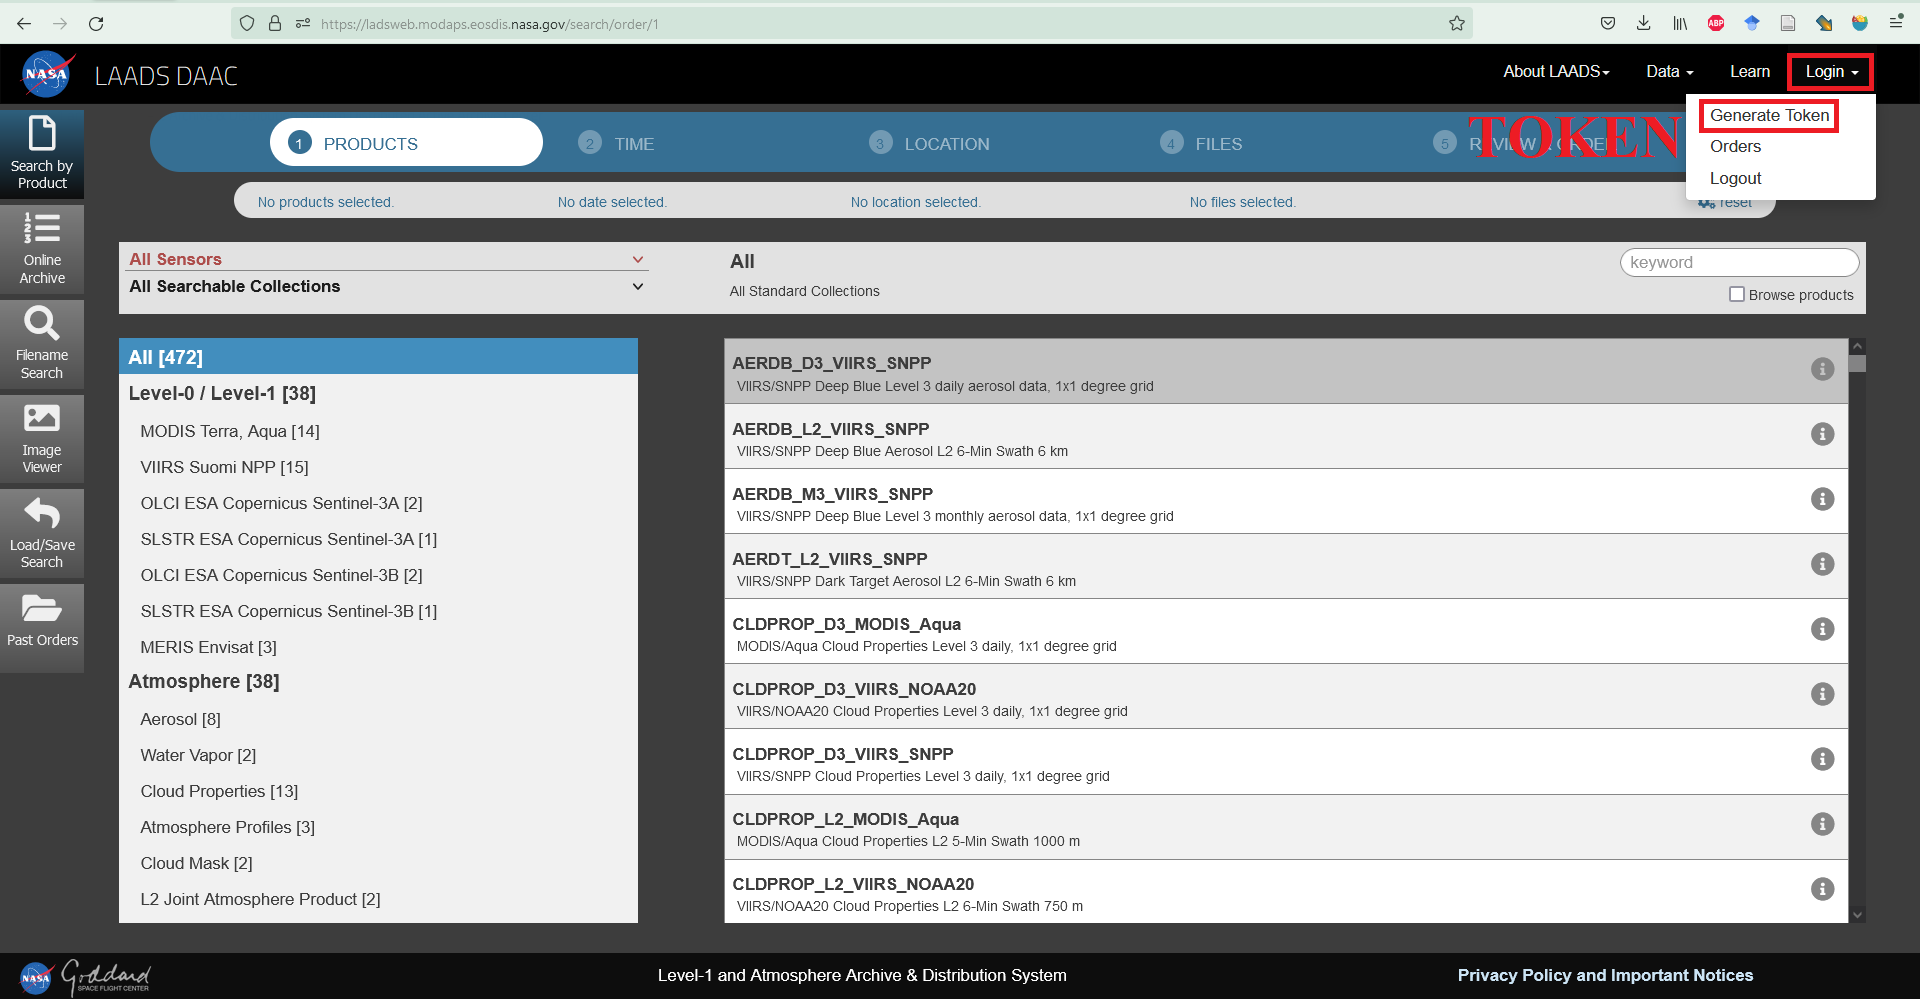The height and width of the screenshot is (999, 1920).
Task: Select VIIRS Suomi NPP [15]
Action: [x=224, y=467]
